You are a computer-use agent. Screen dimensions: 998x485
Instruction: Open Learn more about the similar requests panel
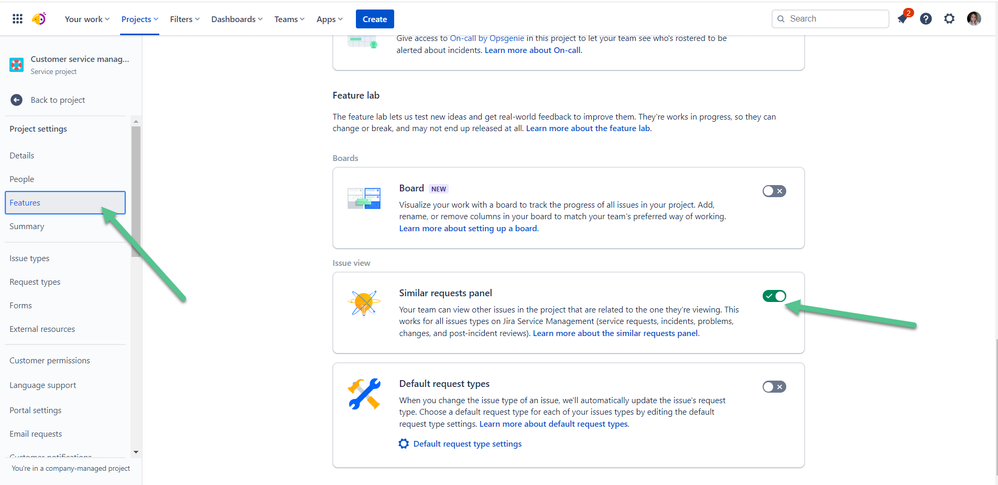[616, 333]
